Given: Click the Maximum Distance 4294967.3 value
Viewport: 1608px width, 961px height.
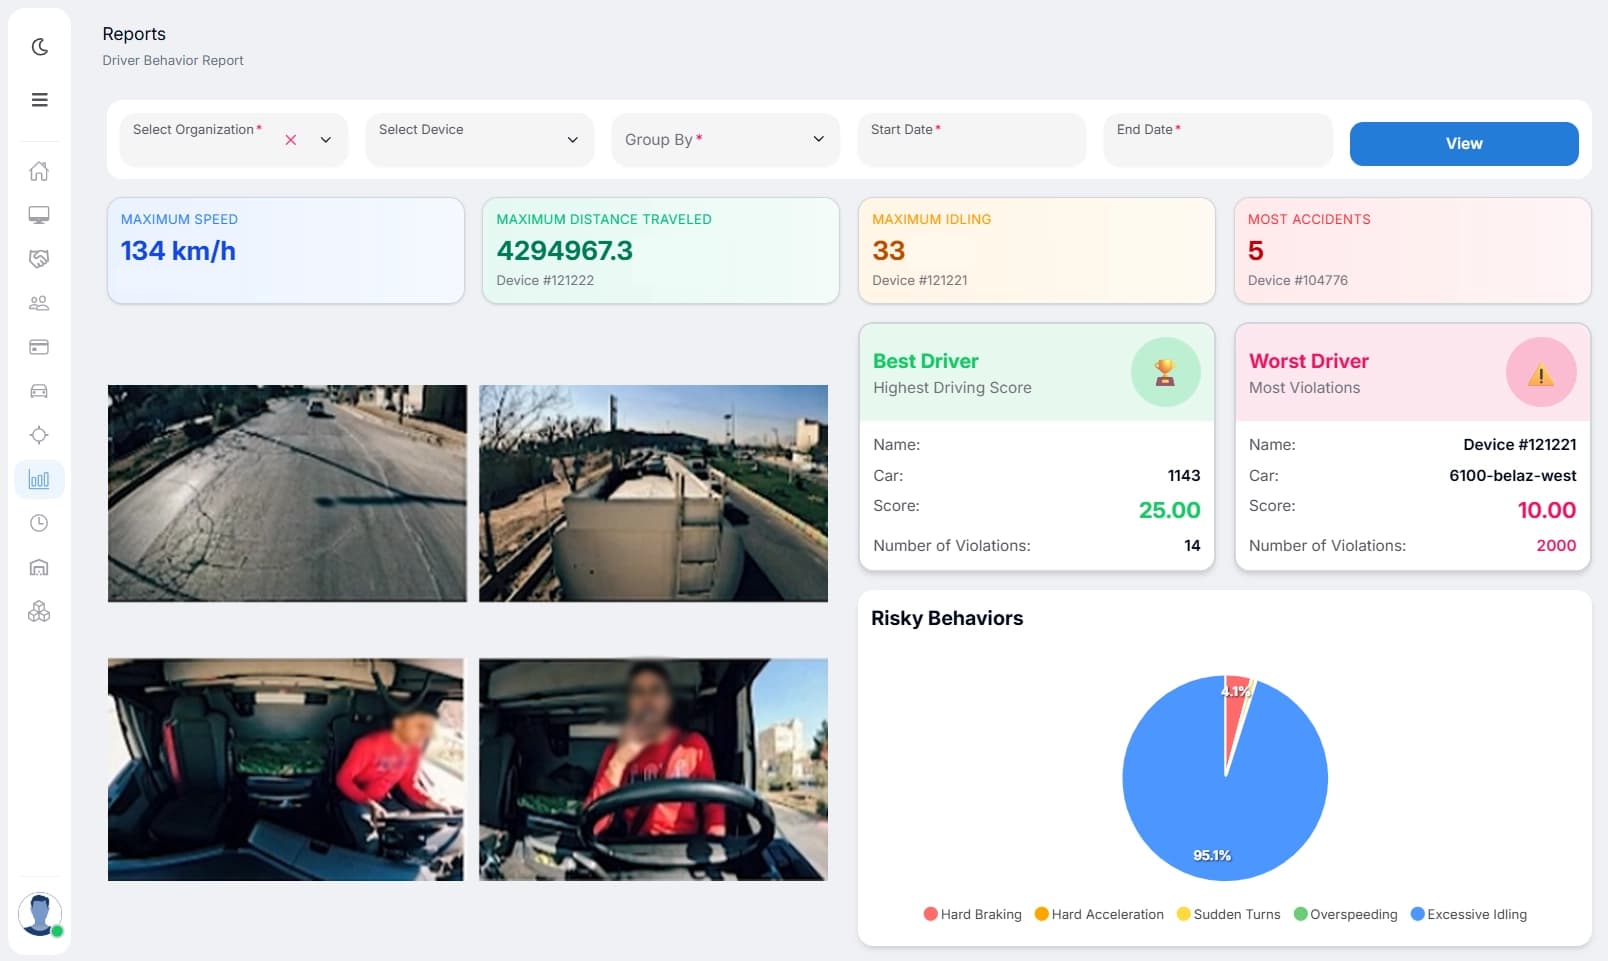Looking at the screenshot, I should [x=565, y=251].
